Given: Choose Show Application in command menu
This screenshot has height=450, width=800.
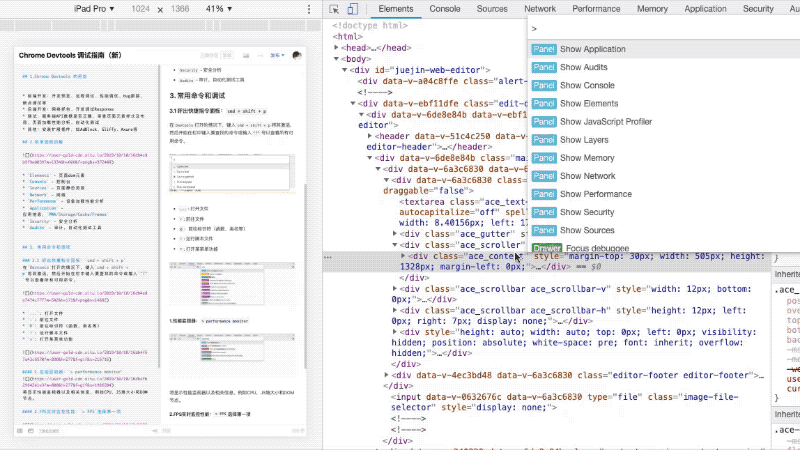Looking at the screenshot, I should [664, 49].
